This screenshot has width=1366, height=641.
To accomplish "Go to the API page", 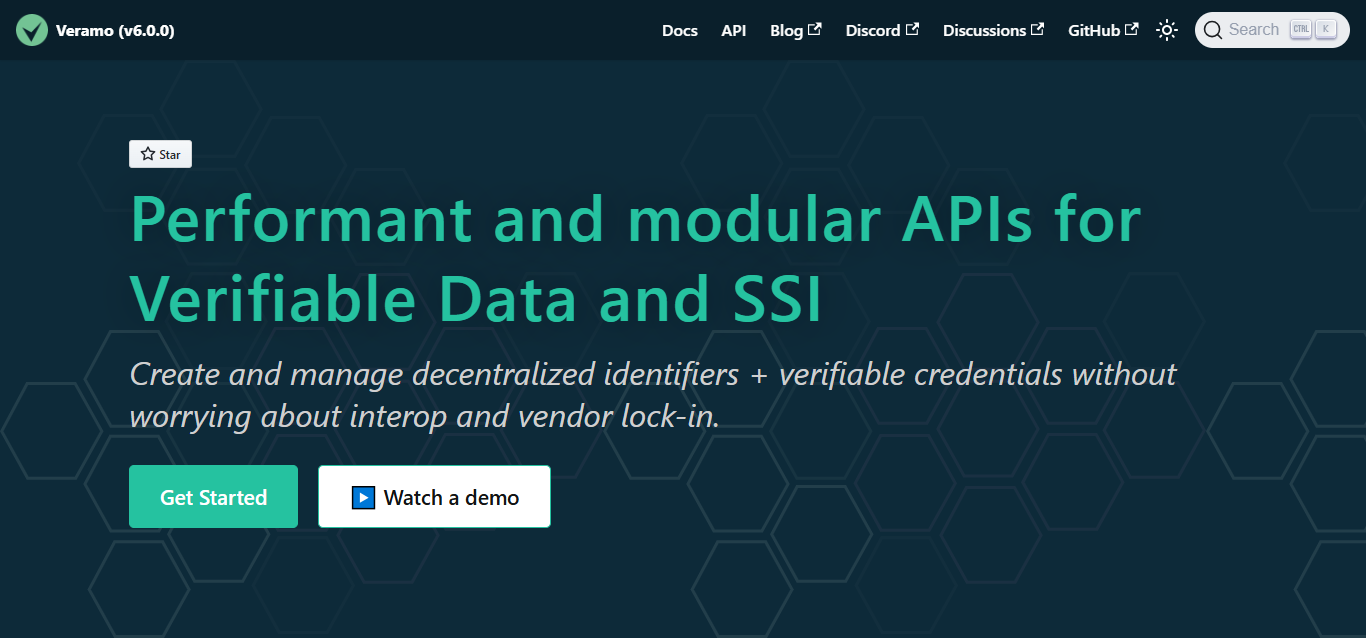I will (x=734, y=30).
